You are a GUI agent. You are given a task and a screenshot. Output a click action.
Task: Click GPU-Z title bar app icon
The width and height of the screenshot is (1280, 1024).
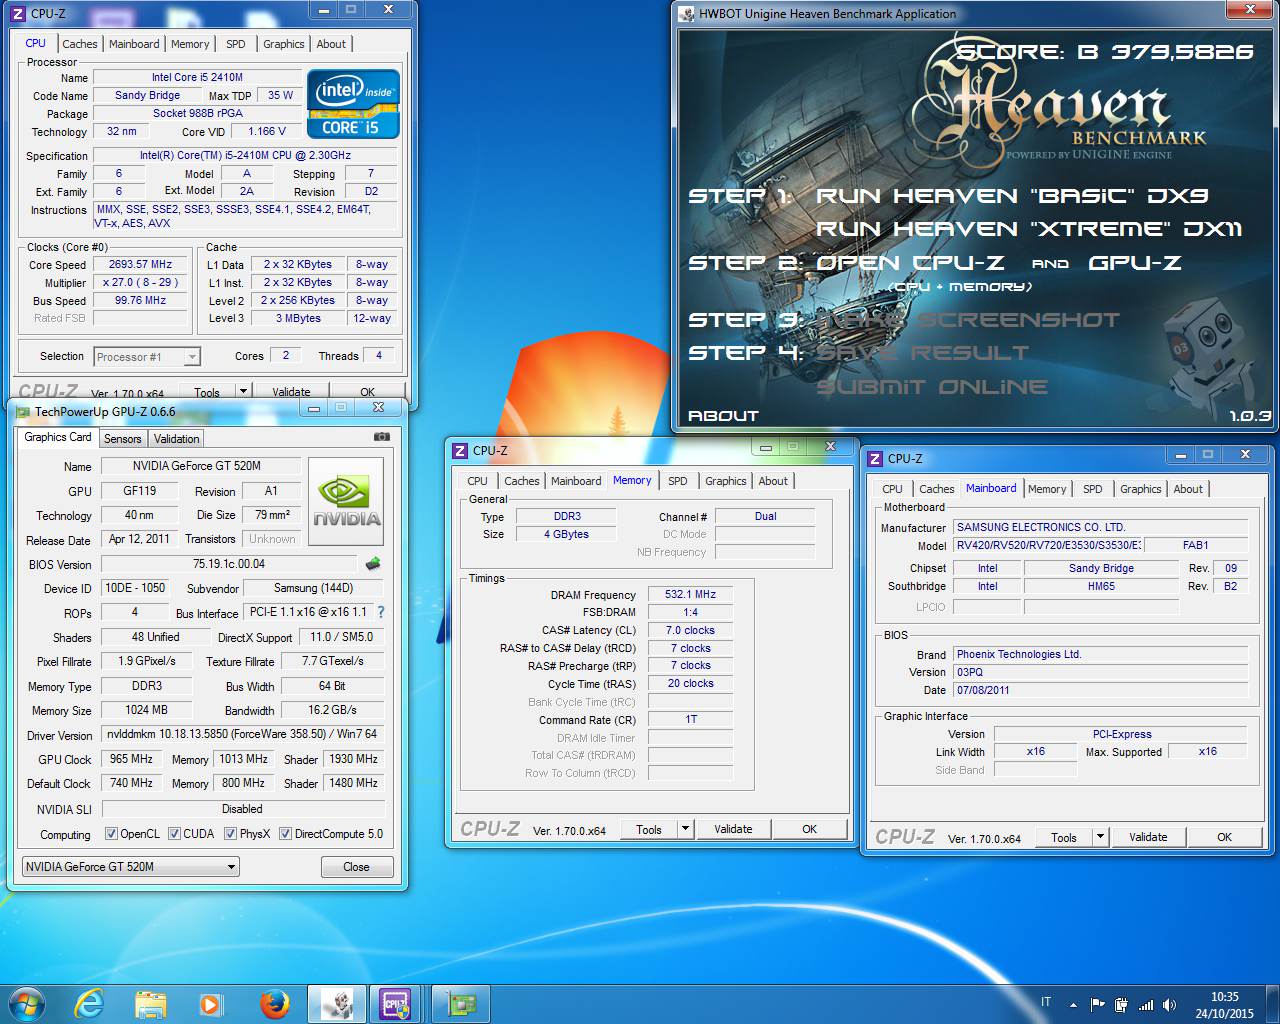[x=22, y=411]
